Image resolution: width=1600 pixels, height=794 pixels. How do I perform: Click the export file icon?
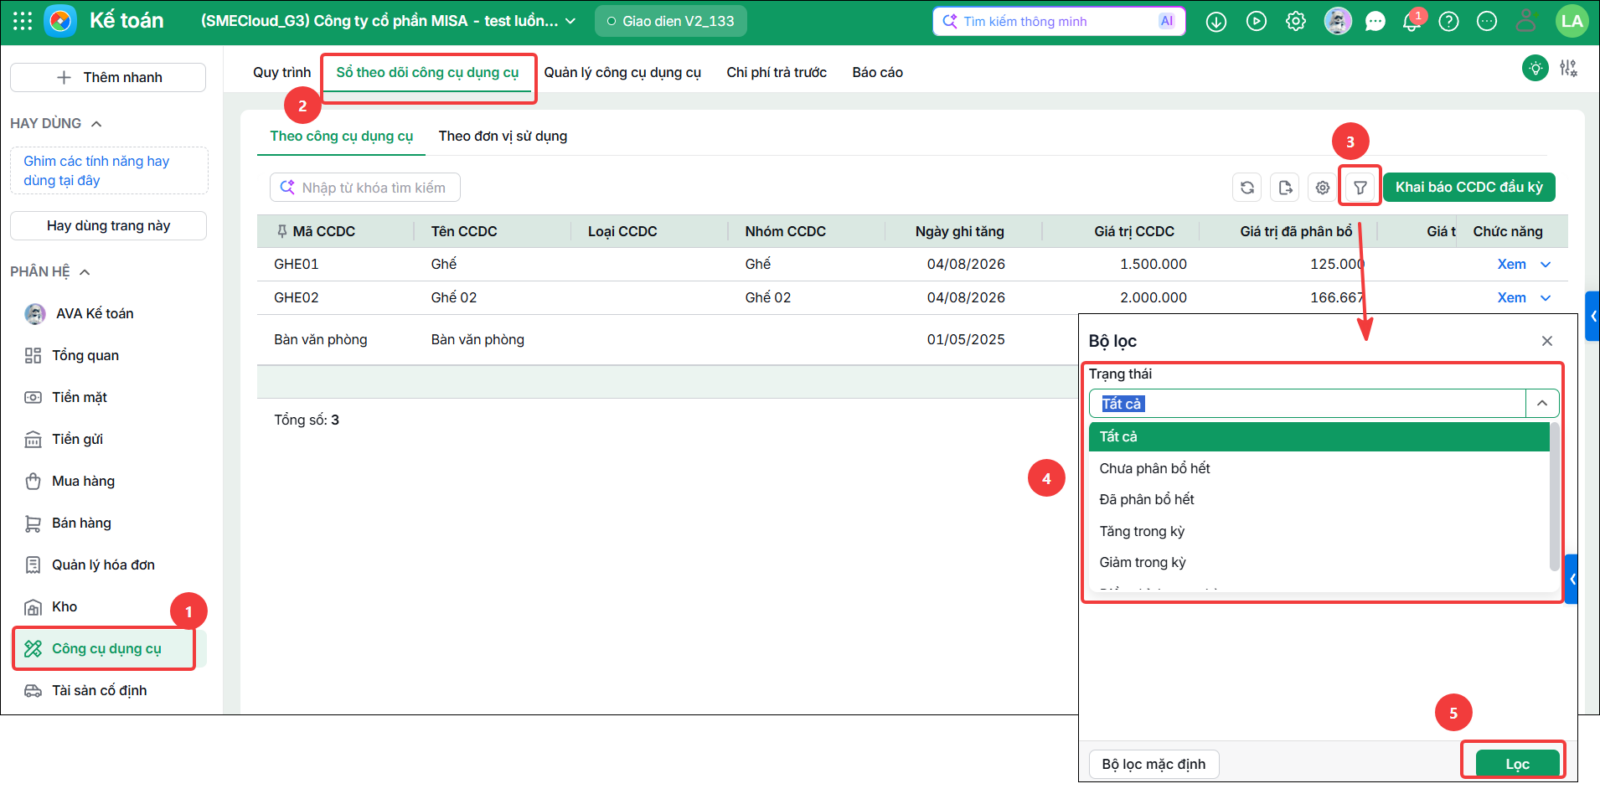click(1285, 187)
